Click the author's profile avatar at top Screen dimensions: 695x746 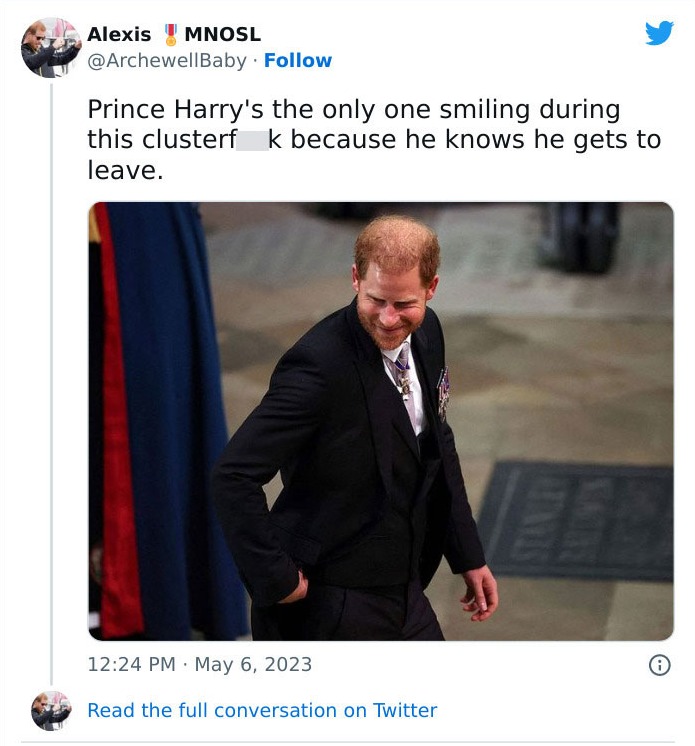[x=50, y=47]
